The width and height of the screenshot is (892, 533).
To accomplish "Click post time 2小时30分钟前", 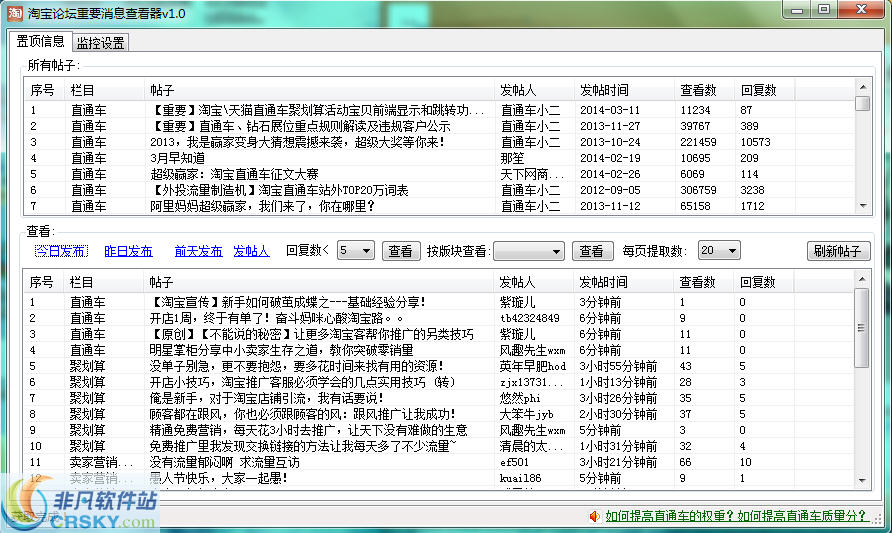I will pos(618,414).
